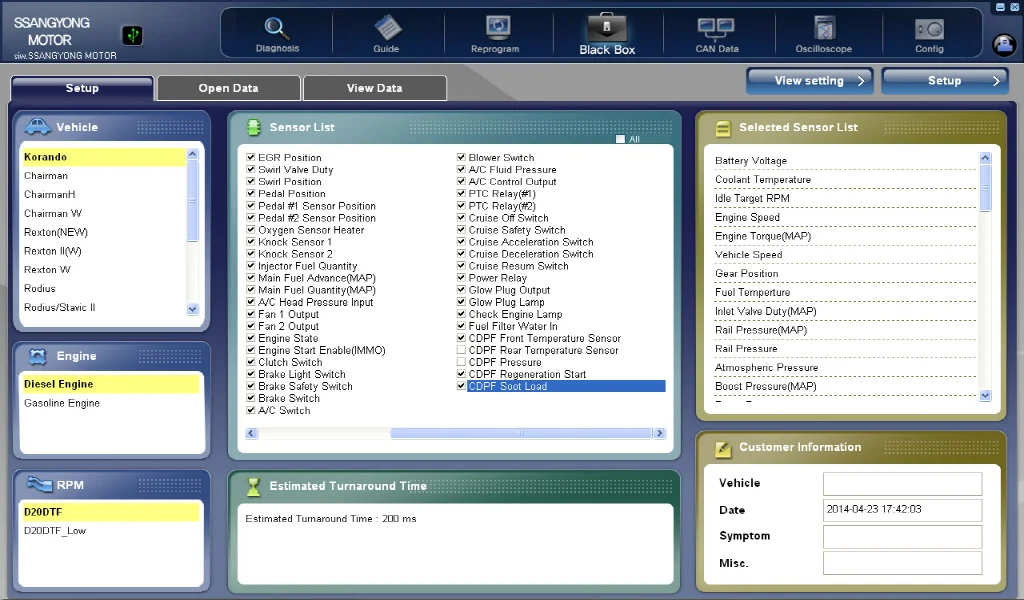Open the Guide book icon
The width and height of the screenshot is (1024, 600).
(x=387, y=29)
